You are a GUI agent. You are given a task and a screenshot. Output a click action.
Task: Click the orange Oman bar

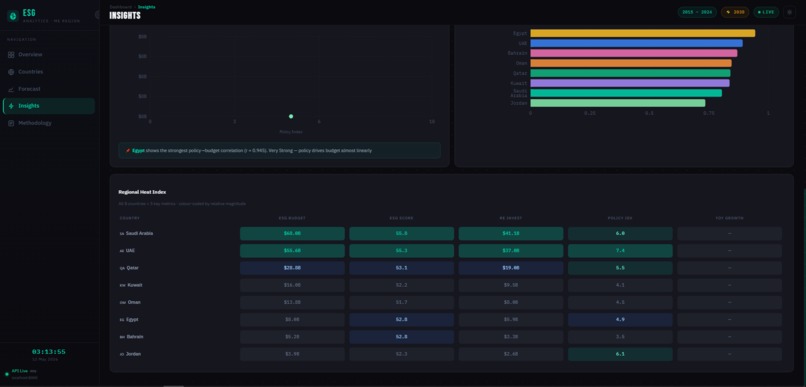(x=631, y=63)
